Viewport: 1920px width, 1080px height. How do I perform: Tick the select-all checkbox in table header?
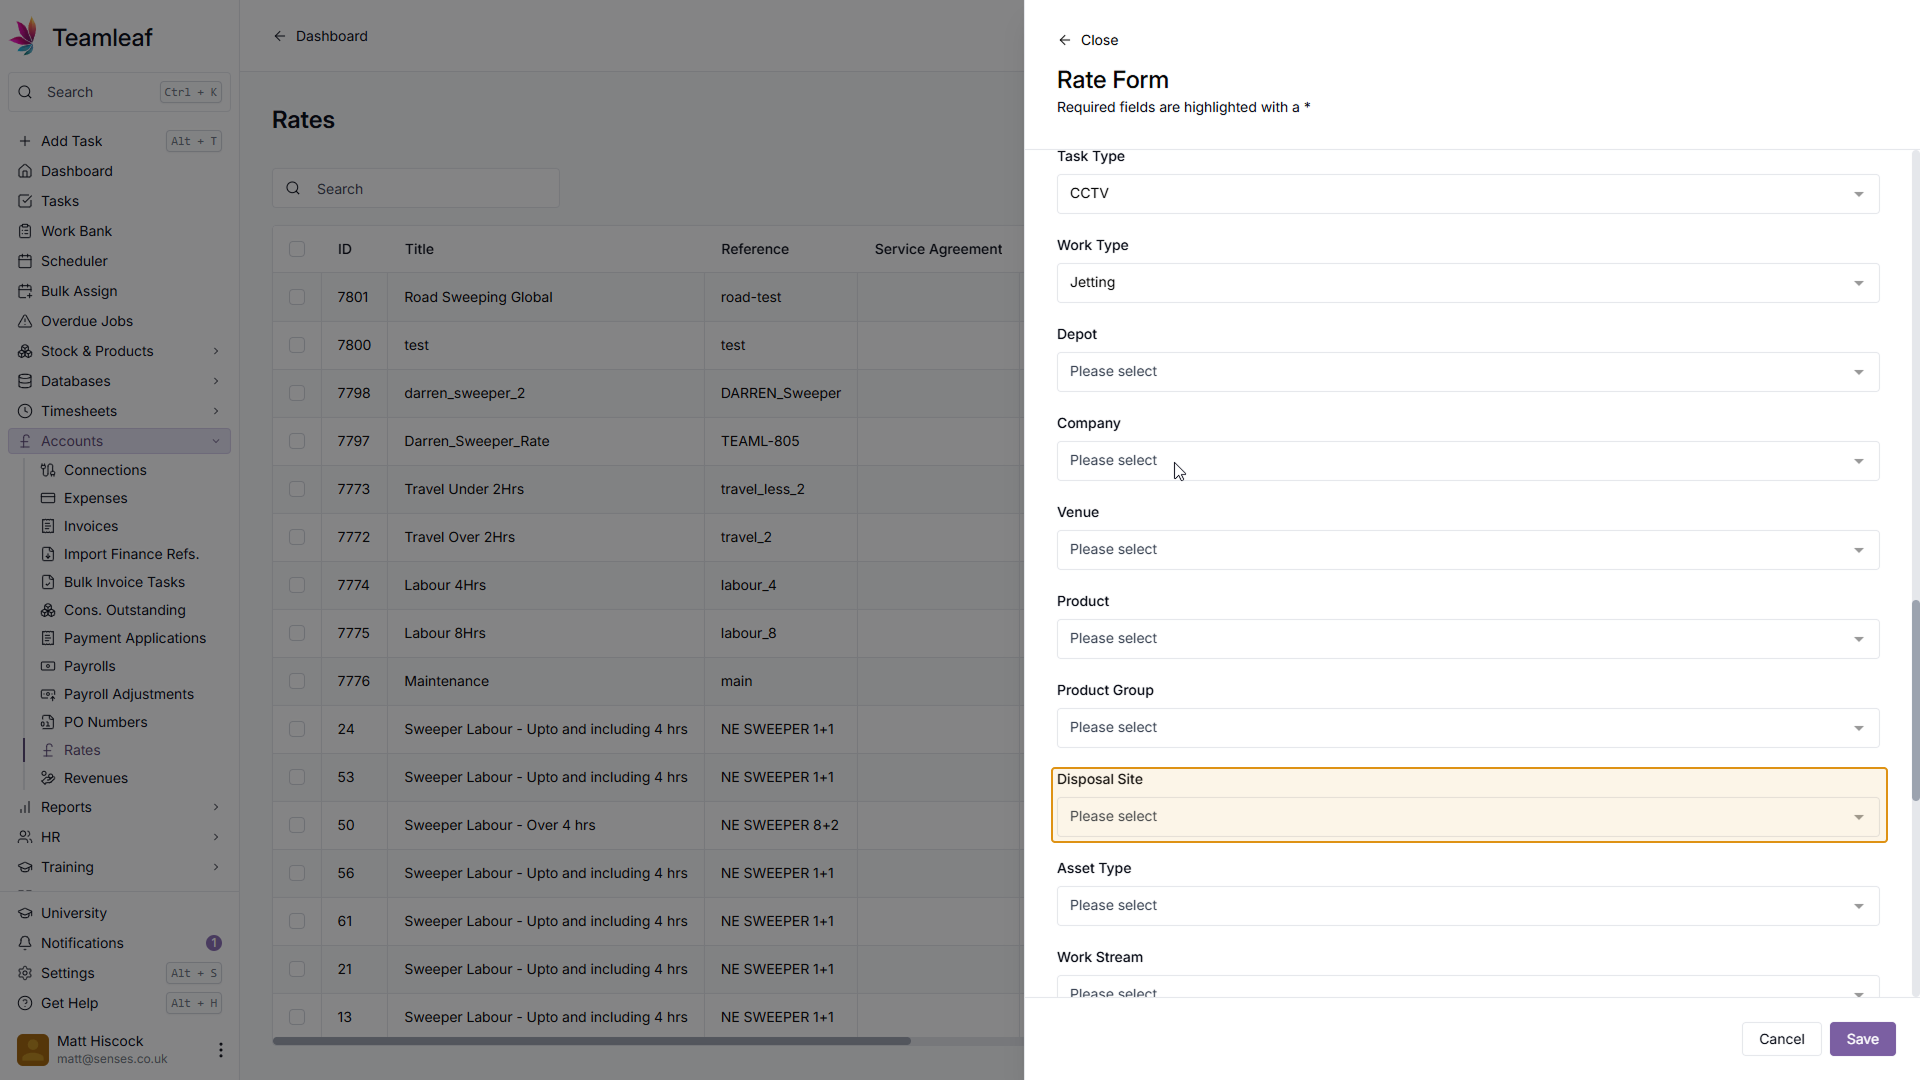coord(297,249)
